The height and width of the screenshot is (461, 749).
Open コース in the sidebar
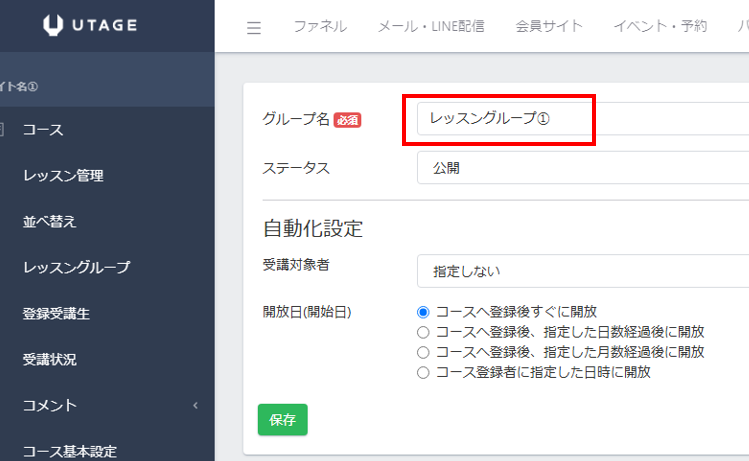point(43,130)
